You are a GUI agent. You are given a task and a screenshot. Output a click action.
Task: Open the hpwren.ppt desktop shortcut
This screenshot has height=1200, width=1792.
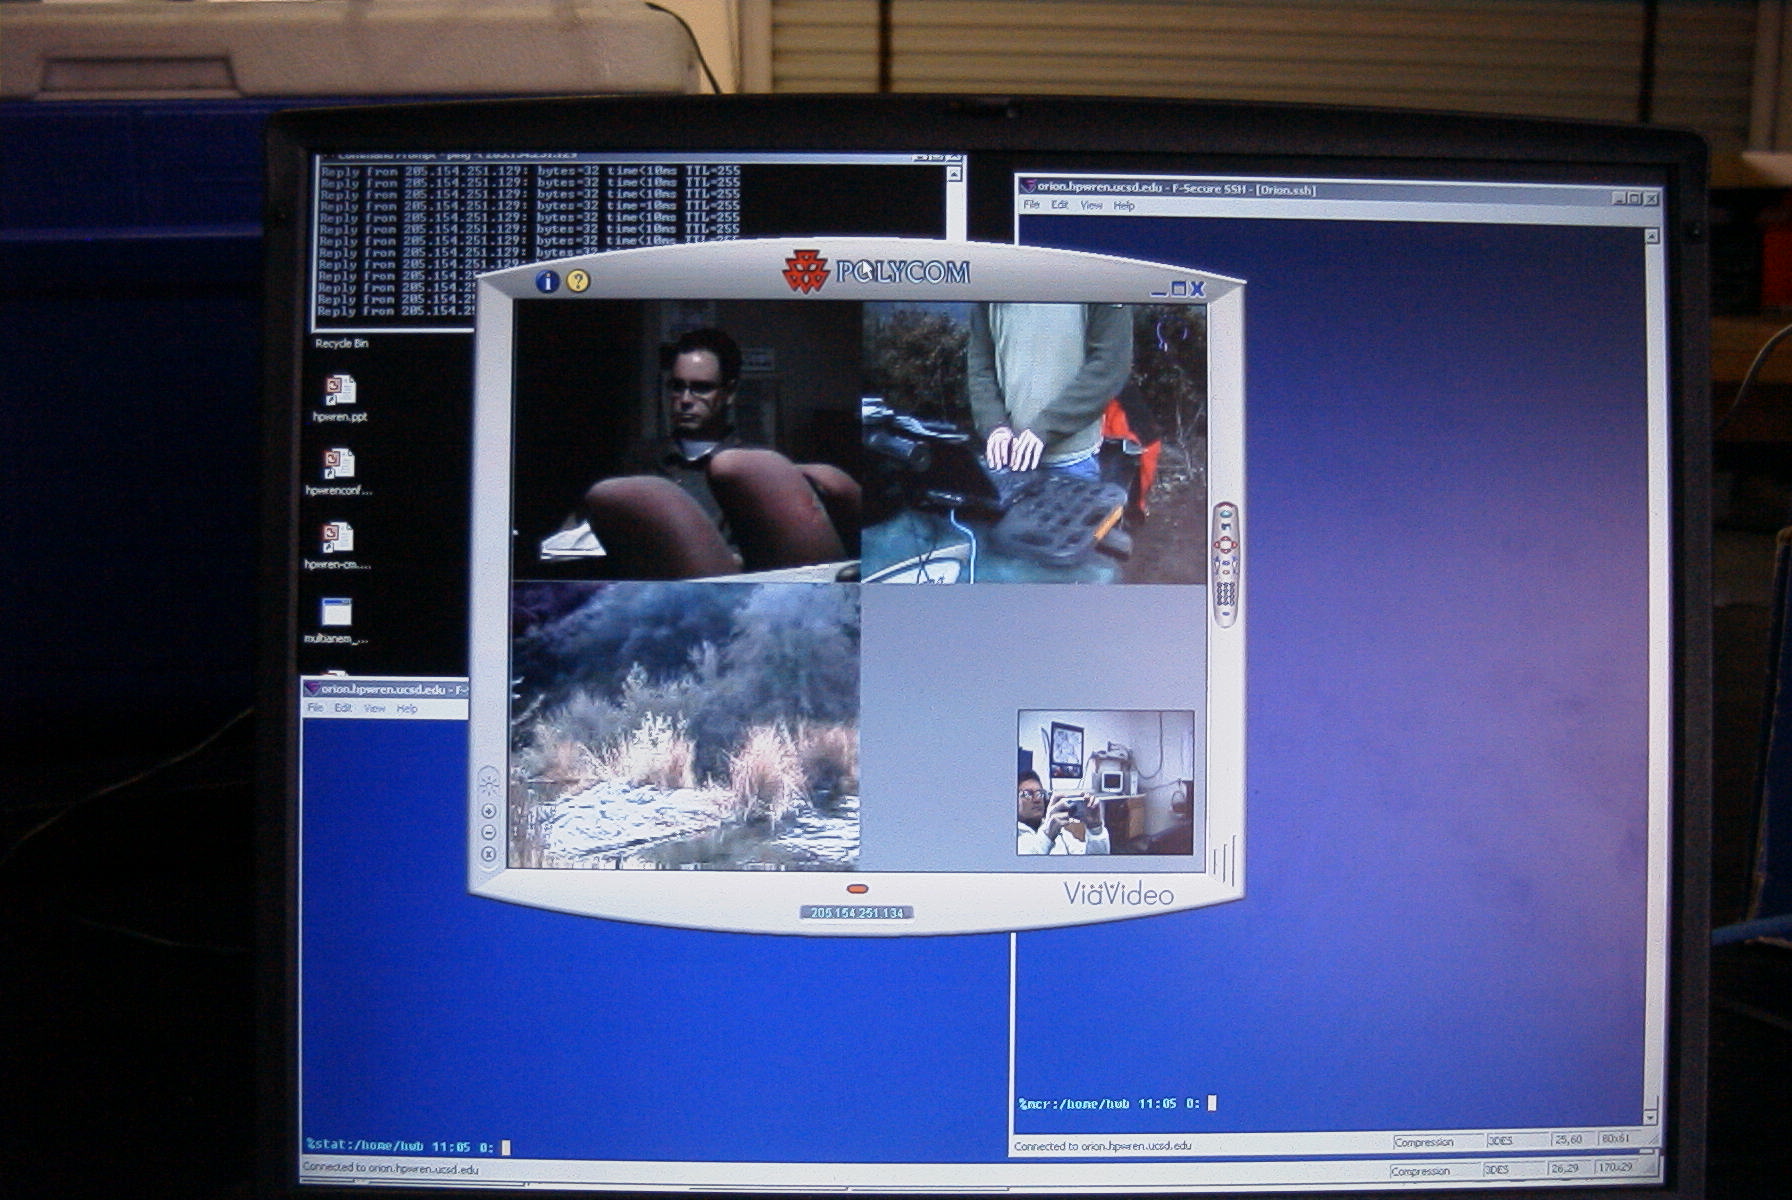pyautogui.click(x=339, y=398)
